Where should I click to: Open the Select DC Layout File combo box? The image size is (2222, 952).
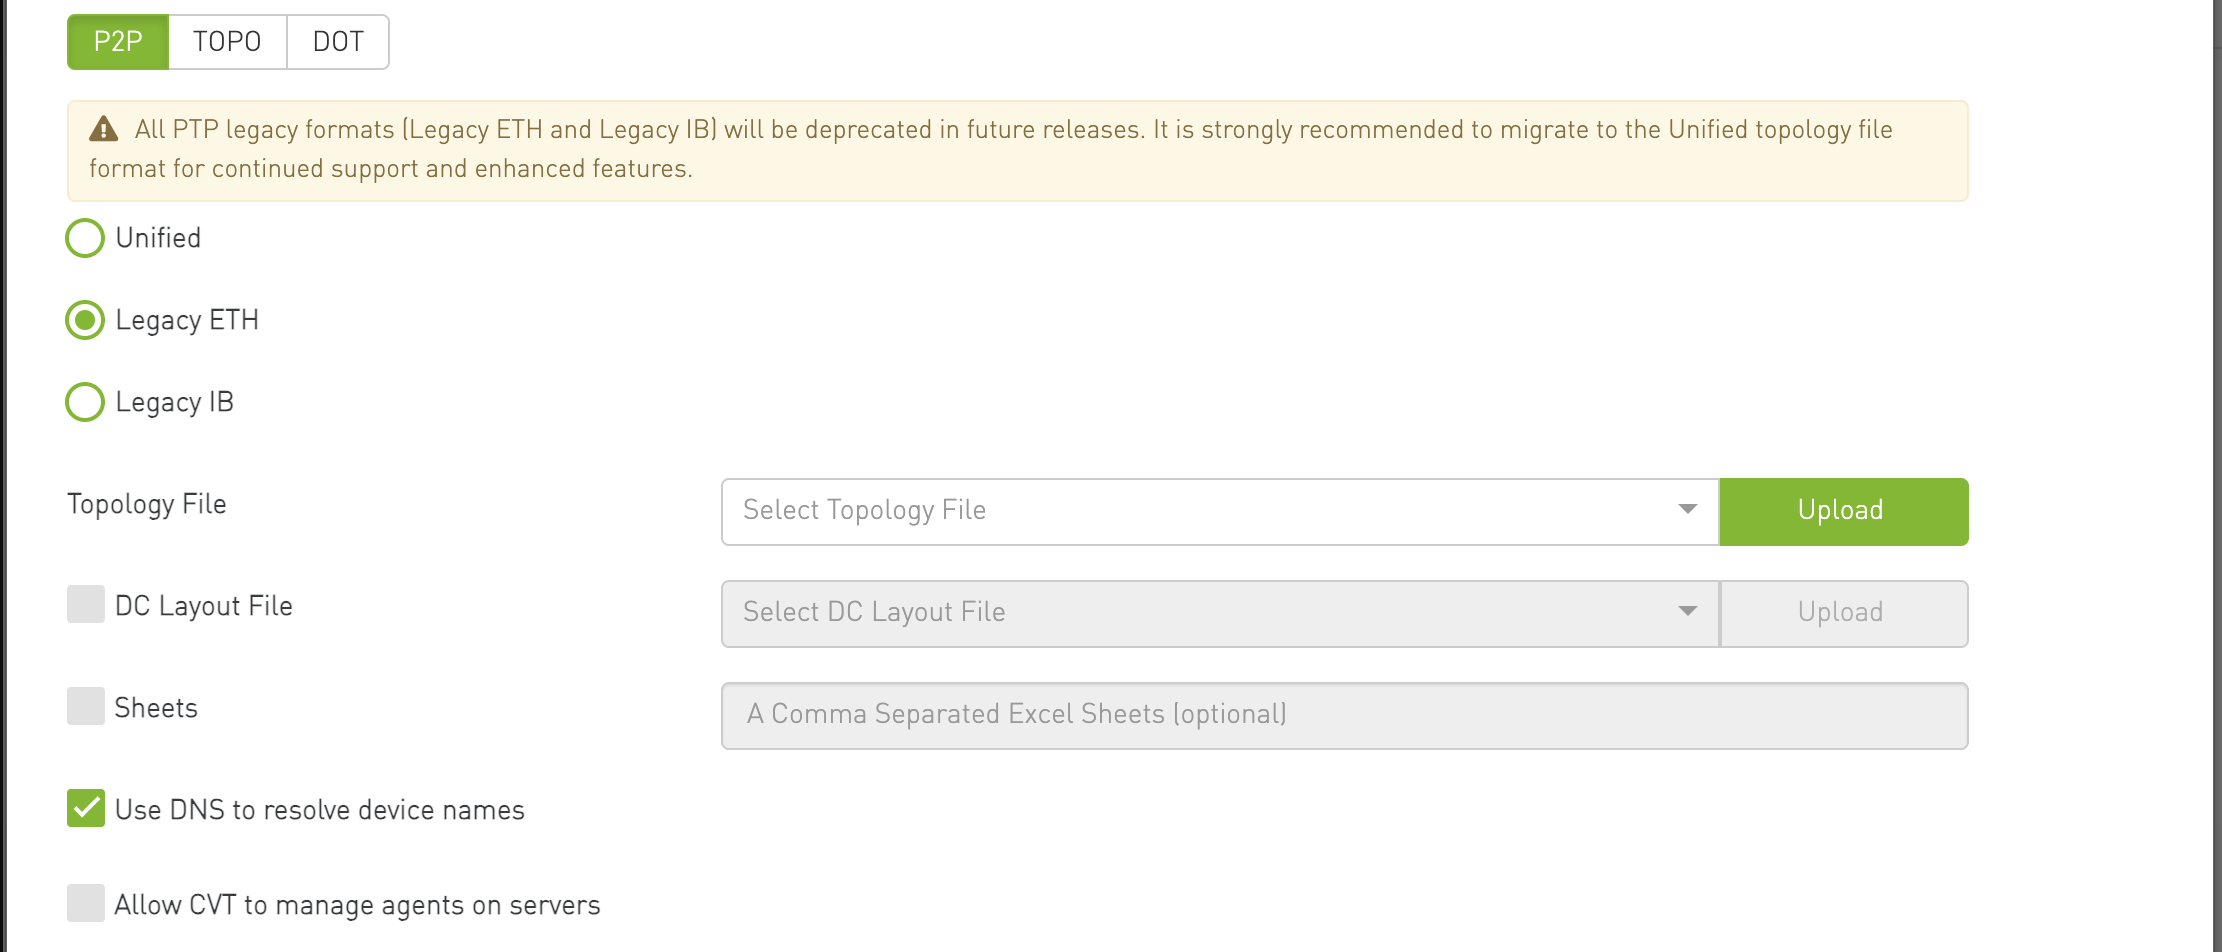1220,614
